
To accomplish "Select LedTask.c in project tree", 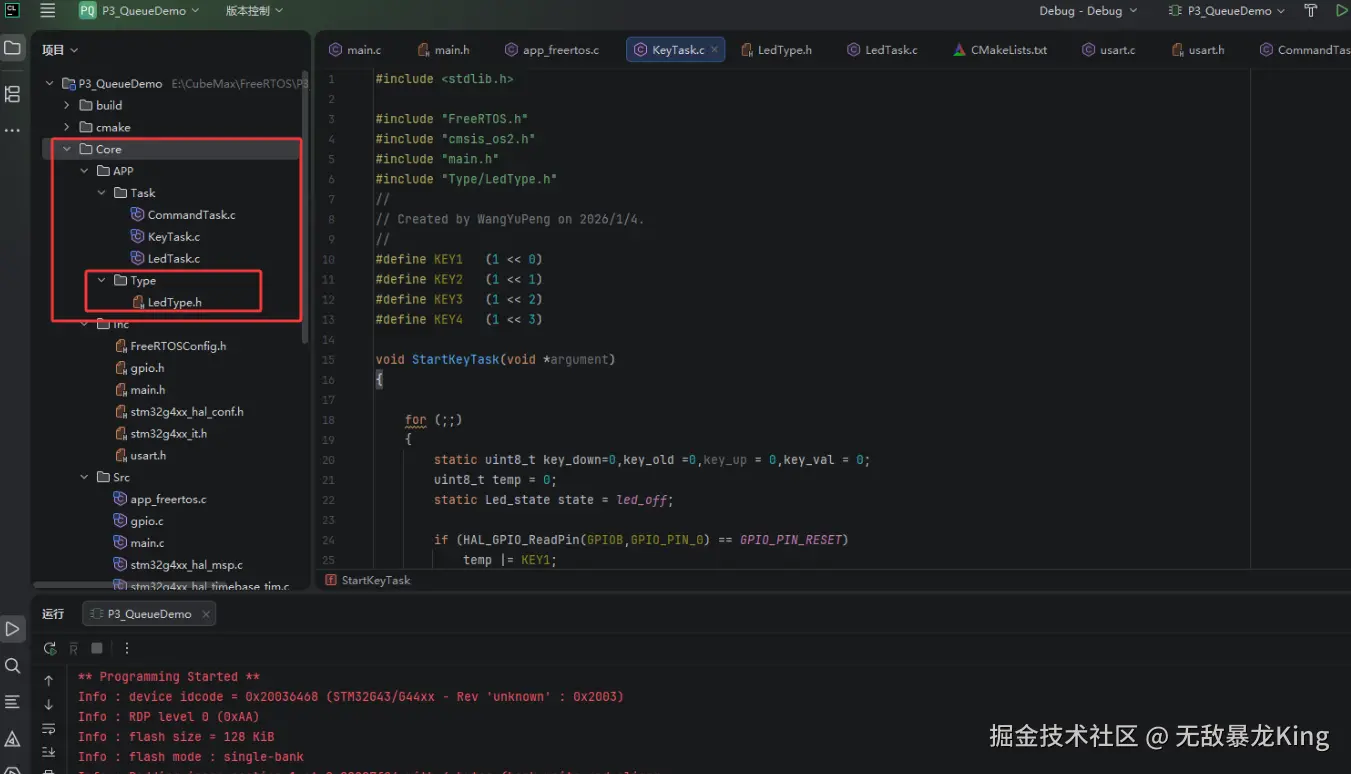I will pyautogui.click(x=166, y=258).
